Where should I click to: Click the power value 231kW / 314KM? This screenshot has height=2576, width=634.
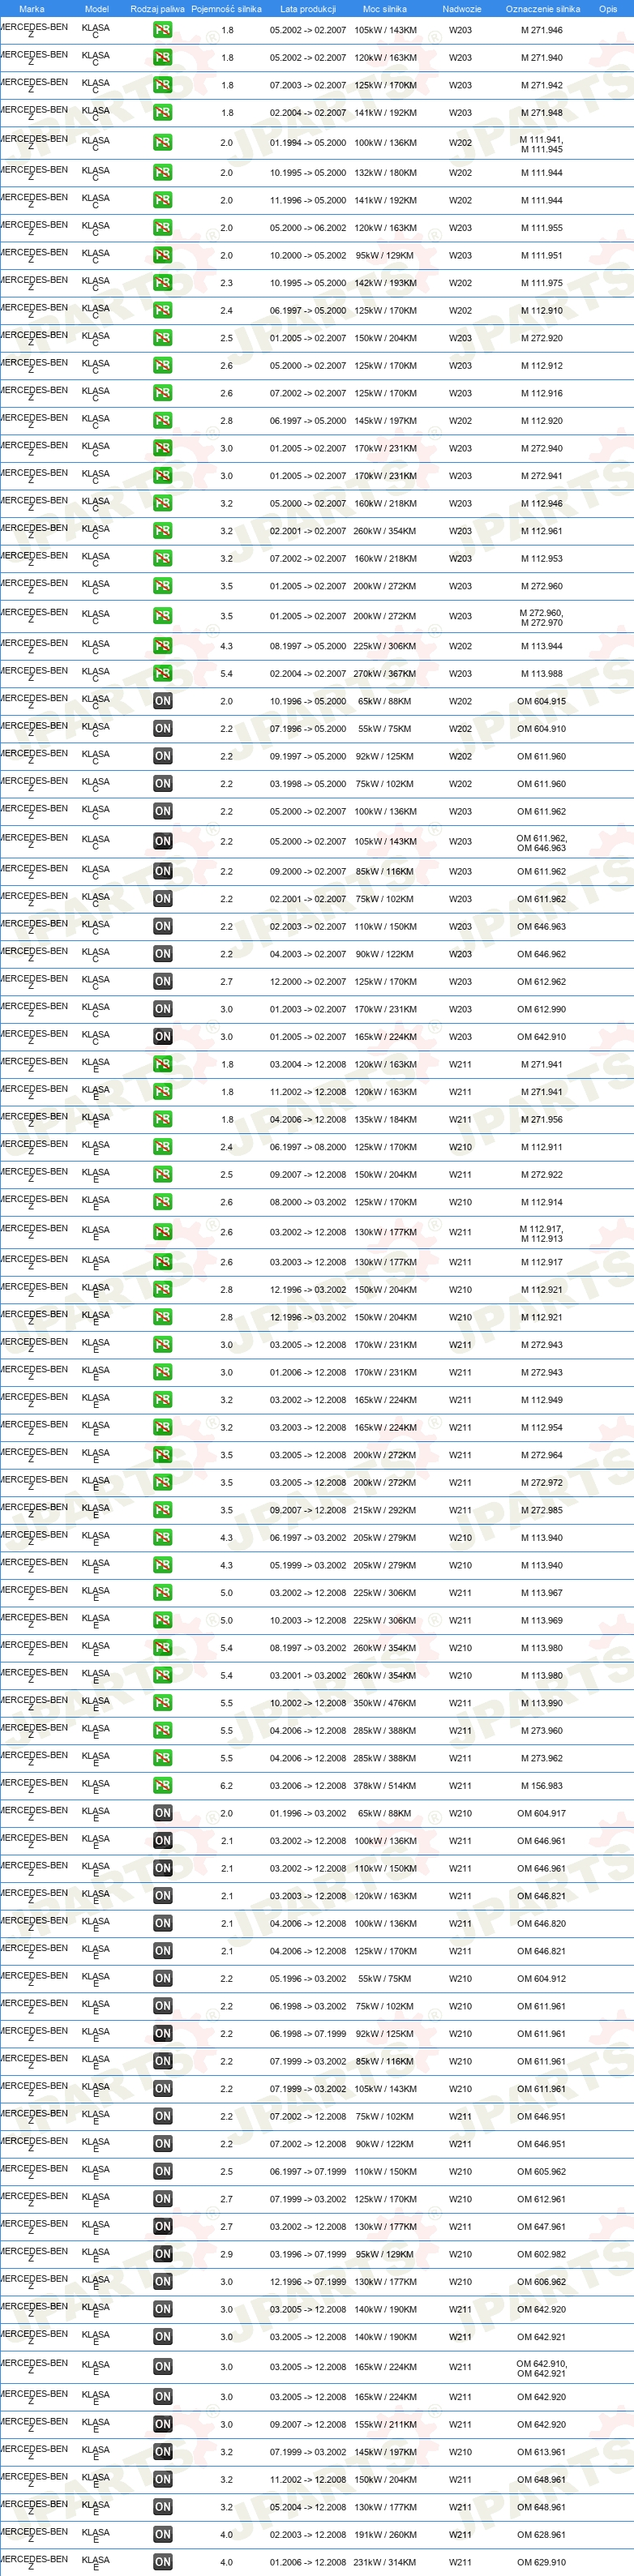point(385,2562)
